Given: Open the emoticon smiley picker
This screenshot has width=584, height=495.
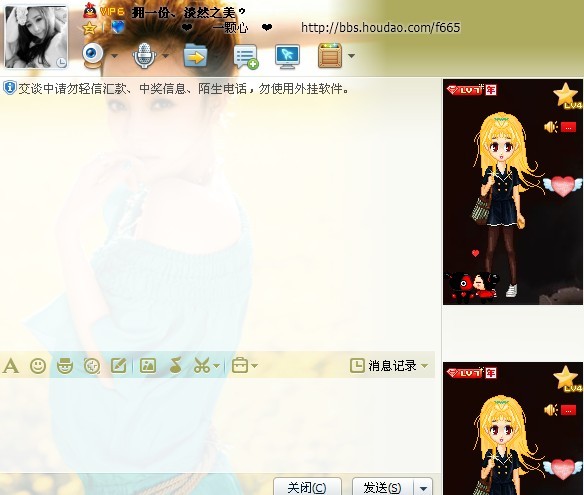Looking at the screenshot, I should 38,366.
